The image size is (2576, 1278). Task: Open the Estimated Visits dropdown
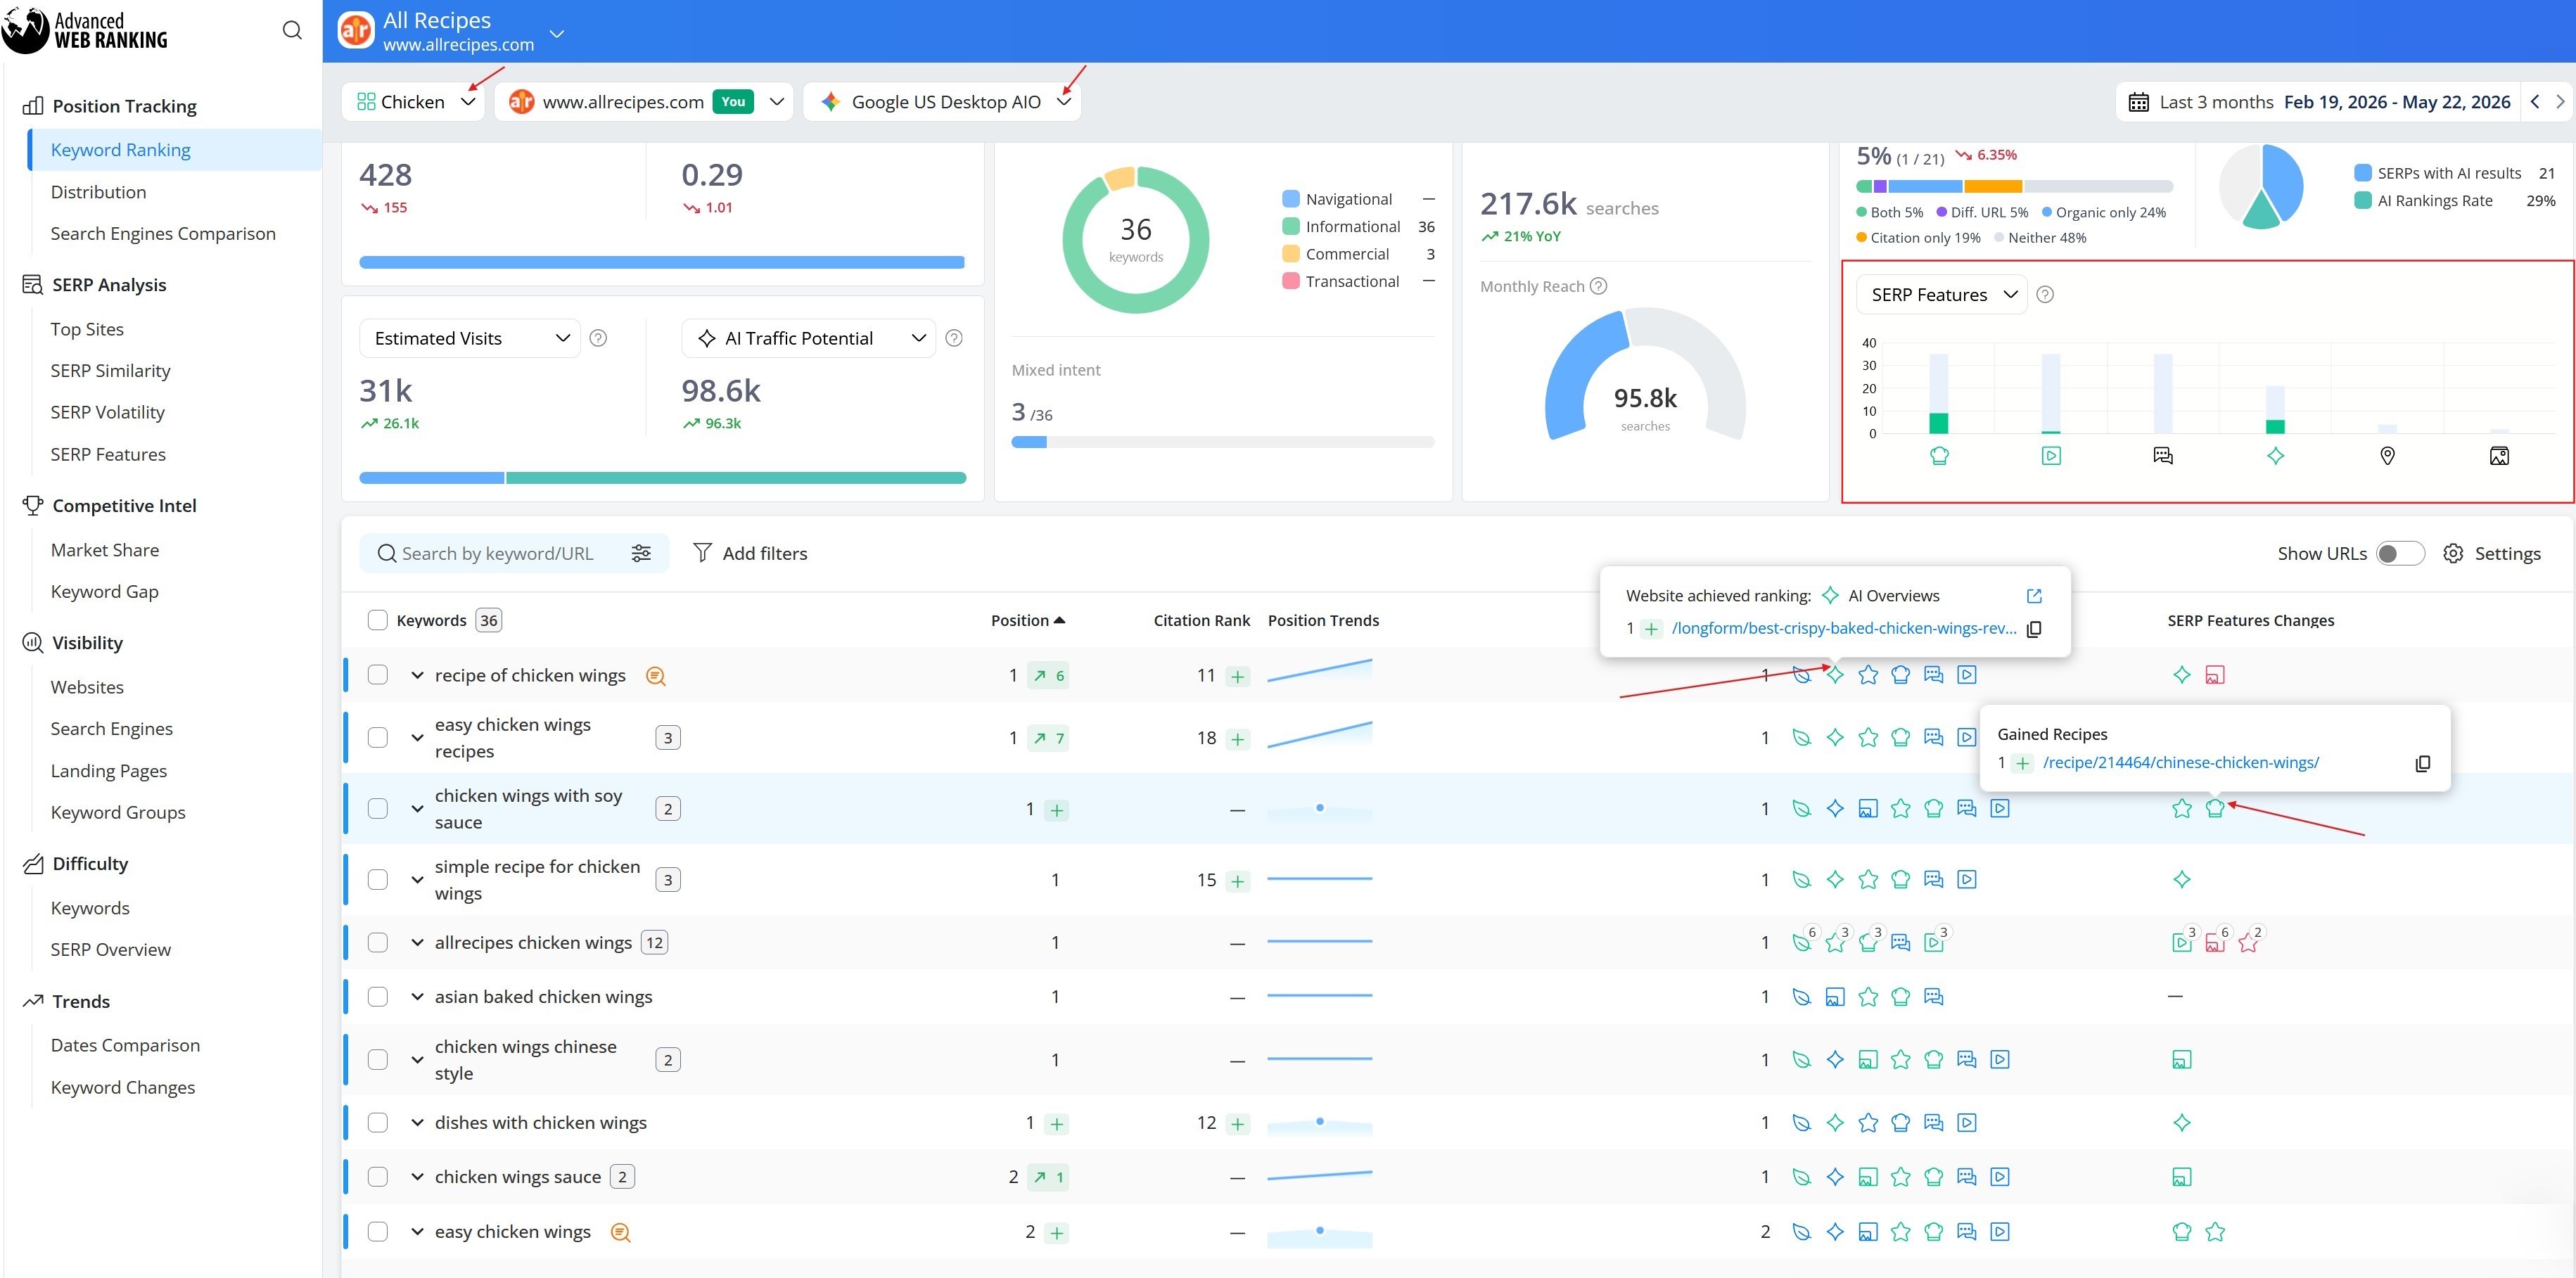pyautogui.click(x=469, y=338)
